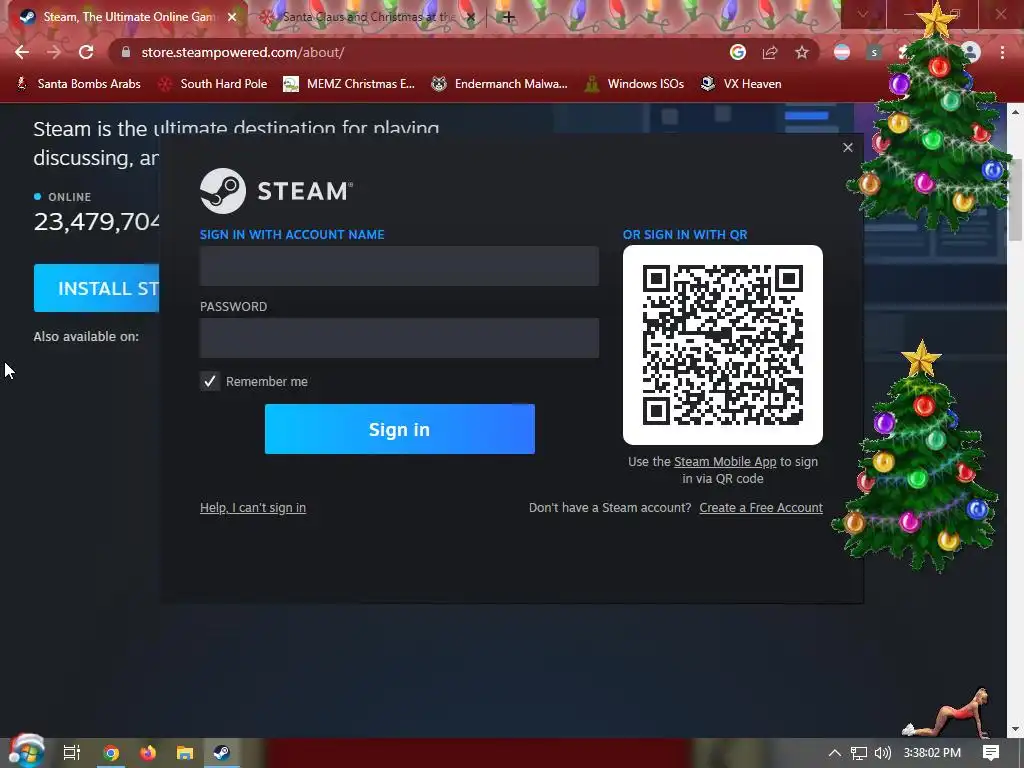Click the Sign in button
This screenshot has width=1024, height=768.
pyautogui.click(x=400, y=429)
